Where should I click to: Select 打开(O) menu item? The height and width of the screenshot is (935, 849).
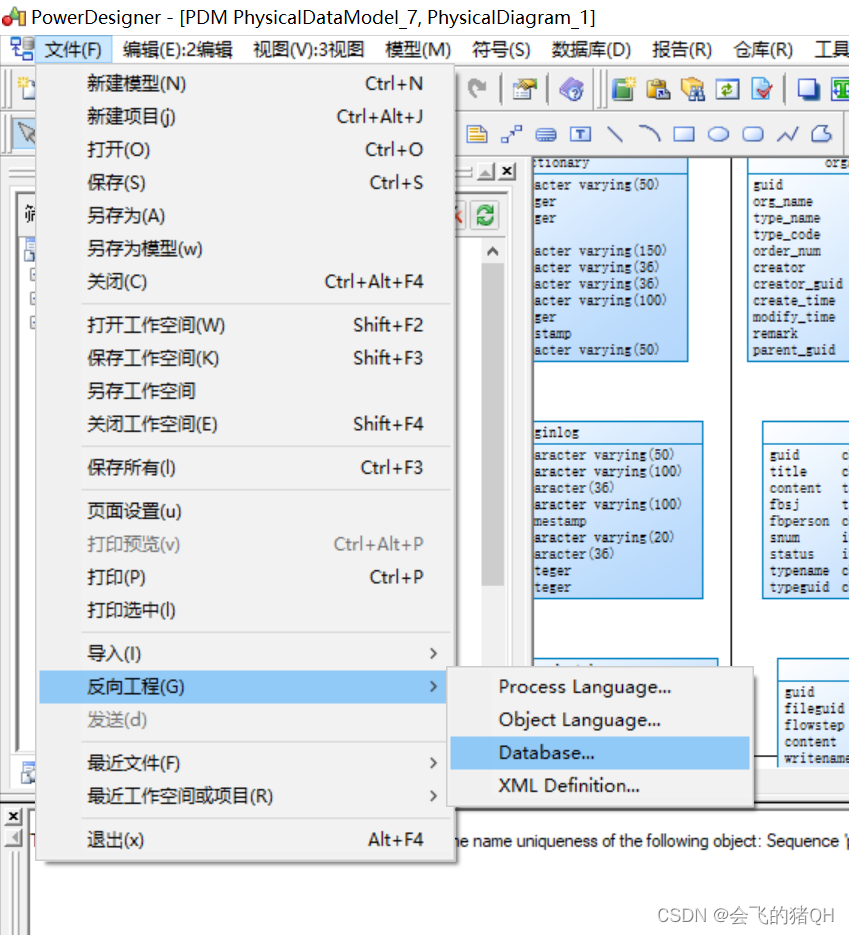[x=243, y=150]
